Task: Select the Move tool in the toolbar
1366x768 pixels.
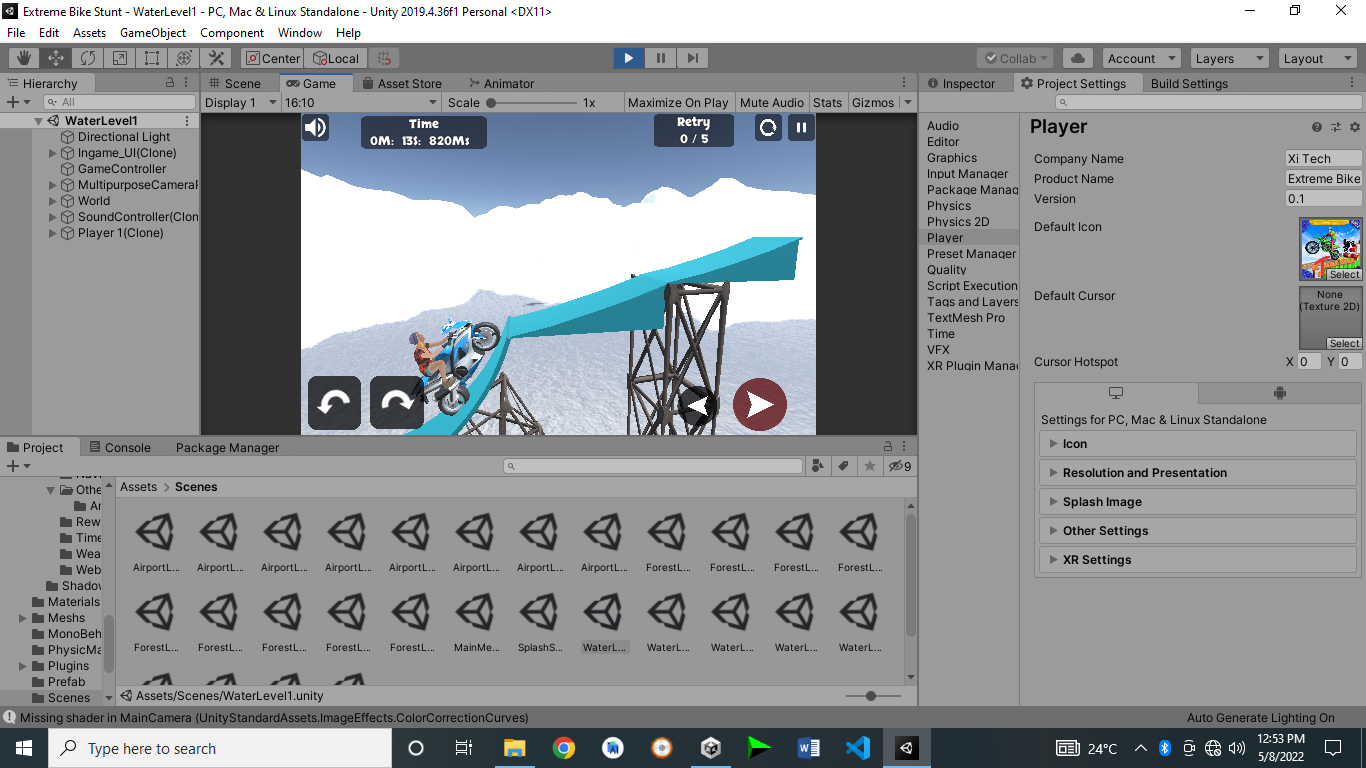Action: [x=54, y=57]
